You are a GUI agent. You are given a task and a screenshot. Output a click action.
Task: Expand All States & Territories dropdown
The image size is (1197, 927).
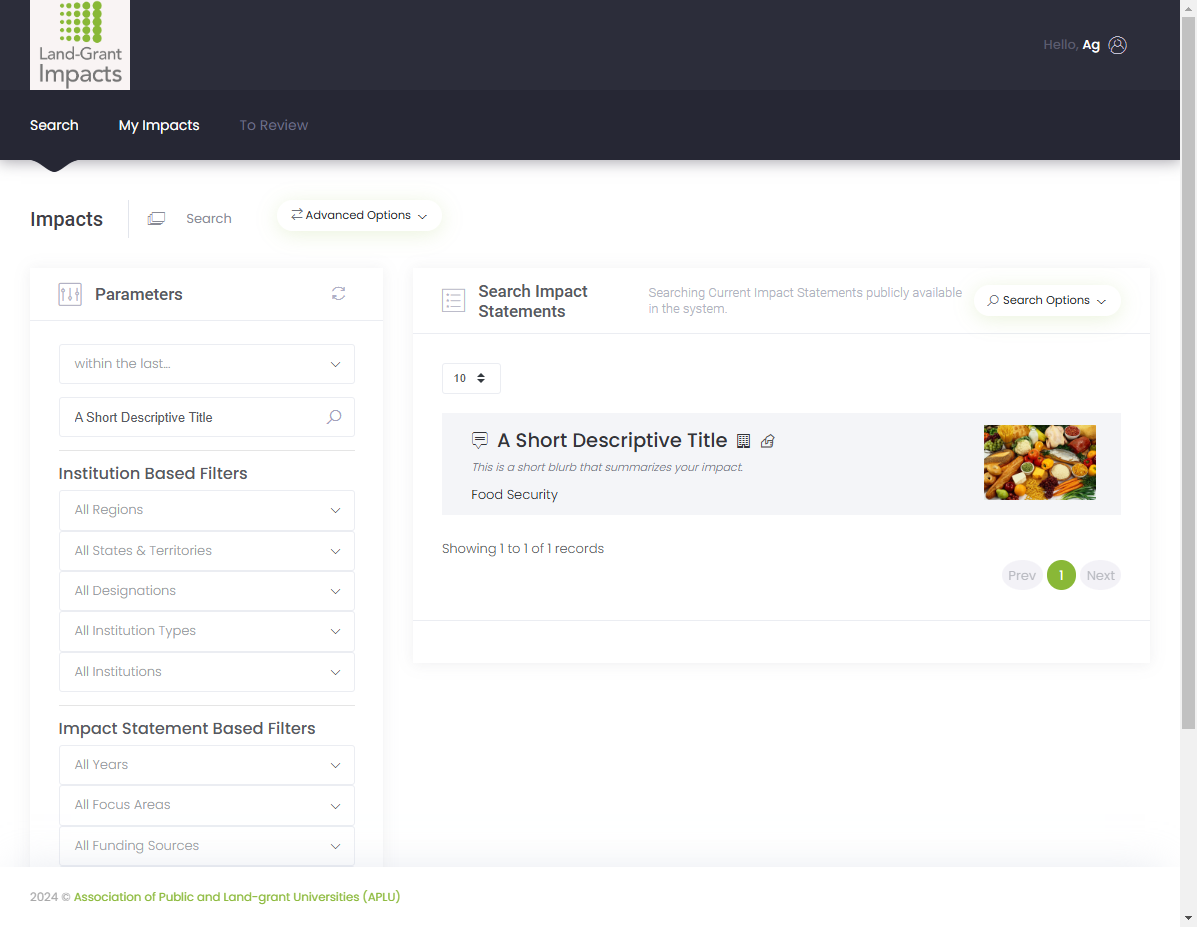[x=207, y=551]
